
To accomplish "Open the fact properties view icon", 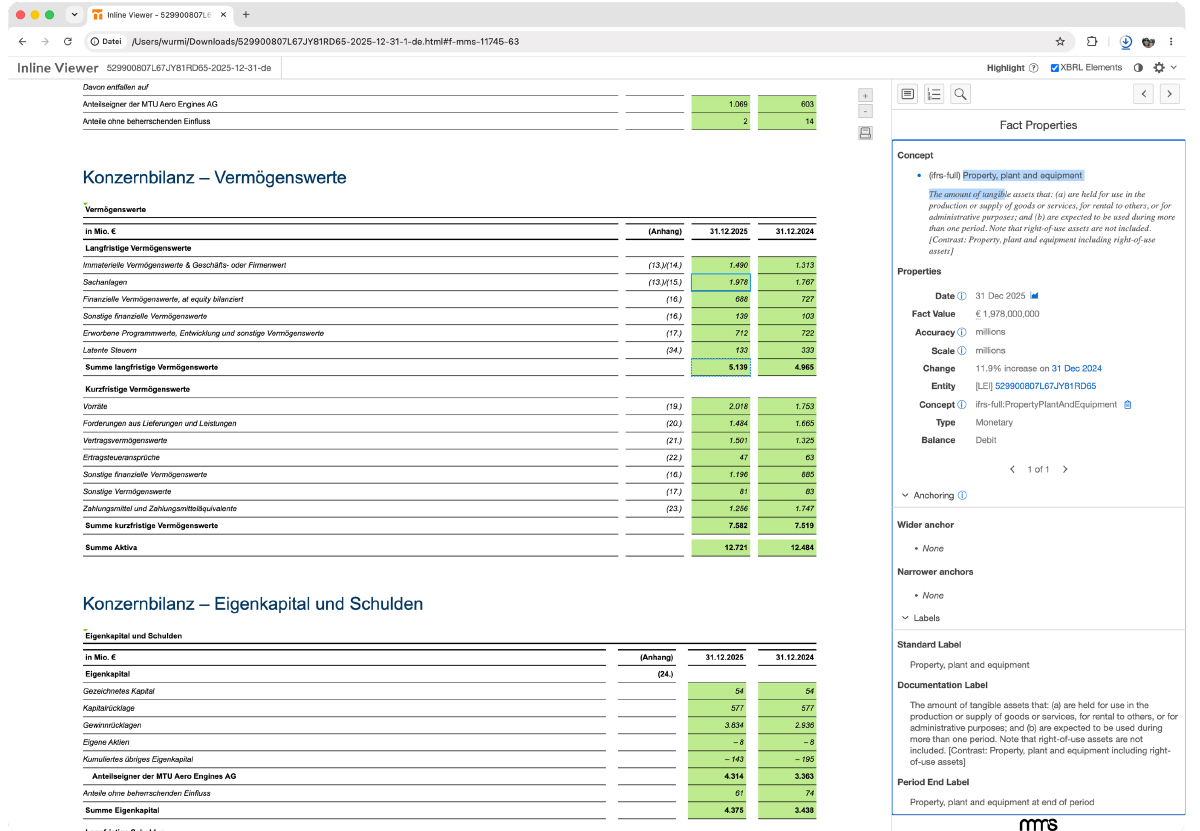I will click(907, 94).
